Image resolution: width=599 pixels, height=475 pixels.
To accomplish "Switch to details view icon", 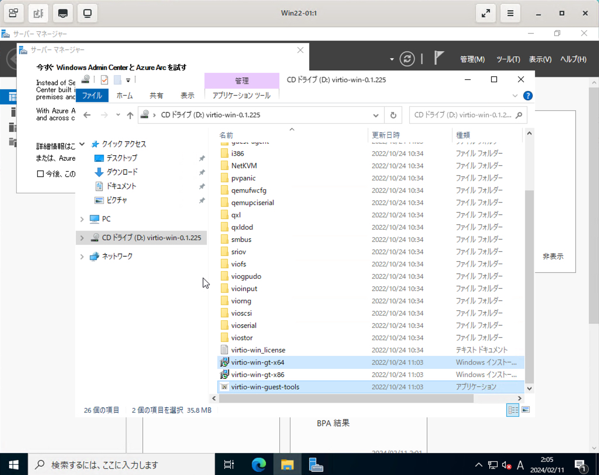I will pyautogui.click(x=512, y=410).
